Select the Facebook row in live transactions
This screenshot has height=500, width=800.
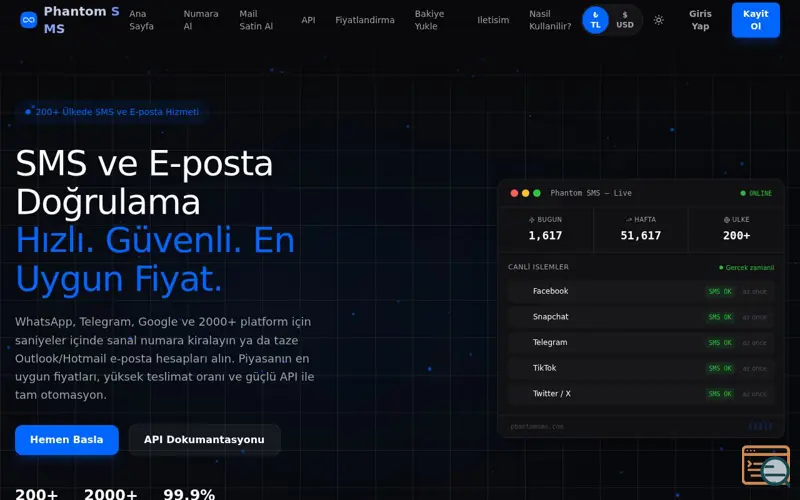641,291
